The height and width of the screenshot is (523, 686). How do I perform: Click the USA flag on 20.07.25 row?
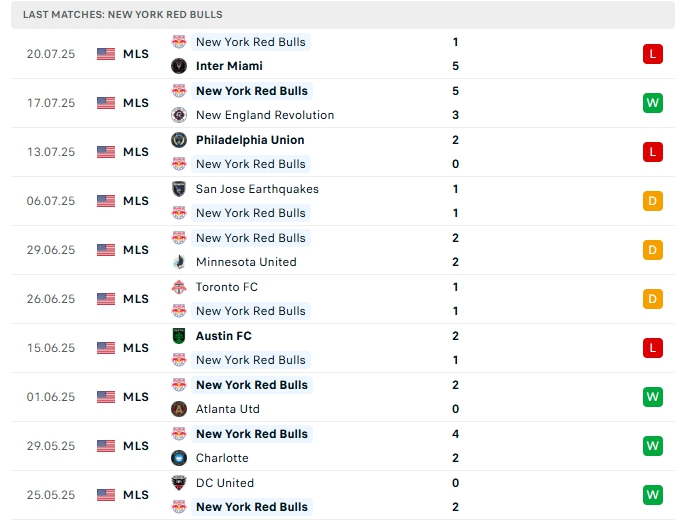106,54
